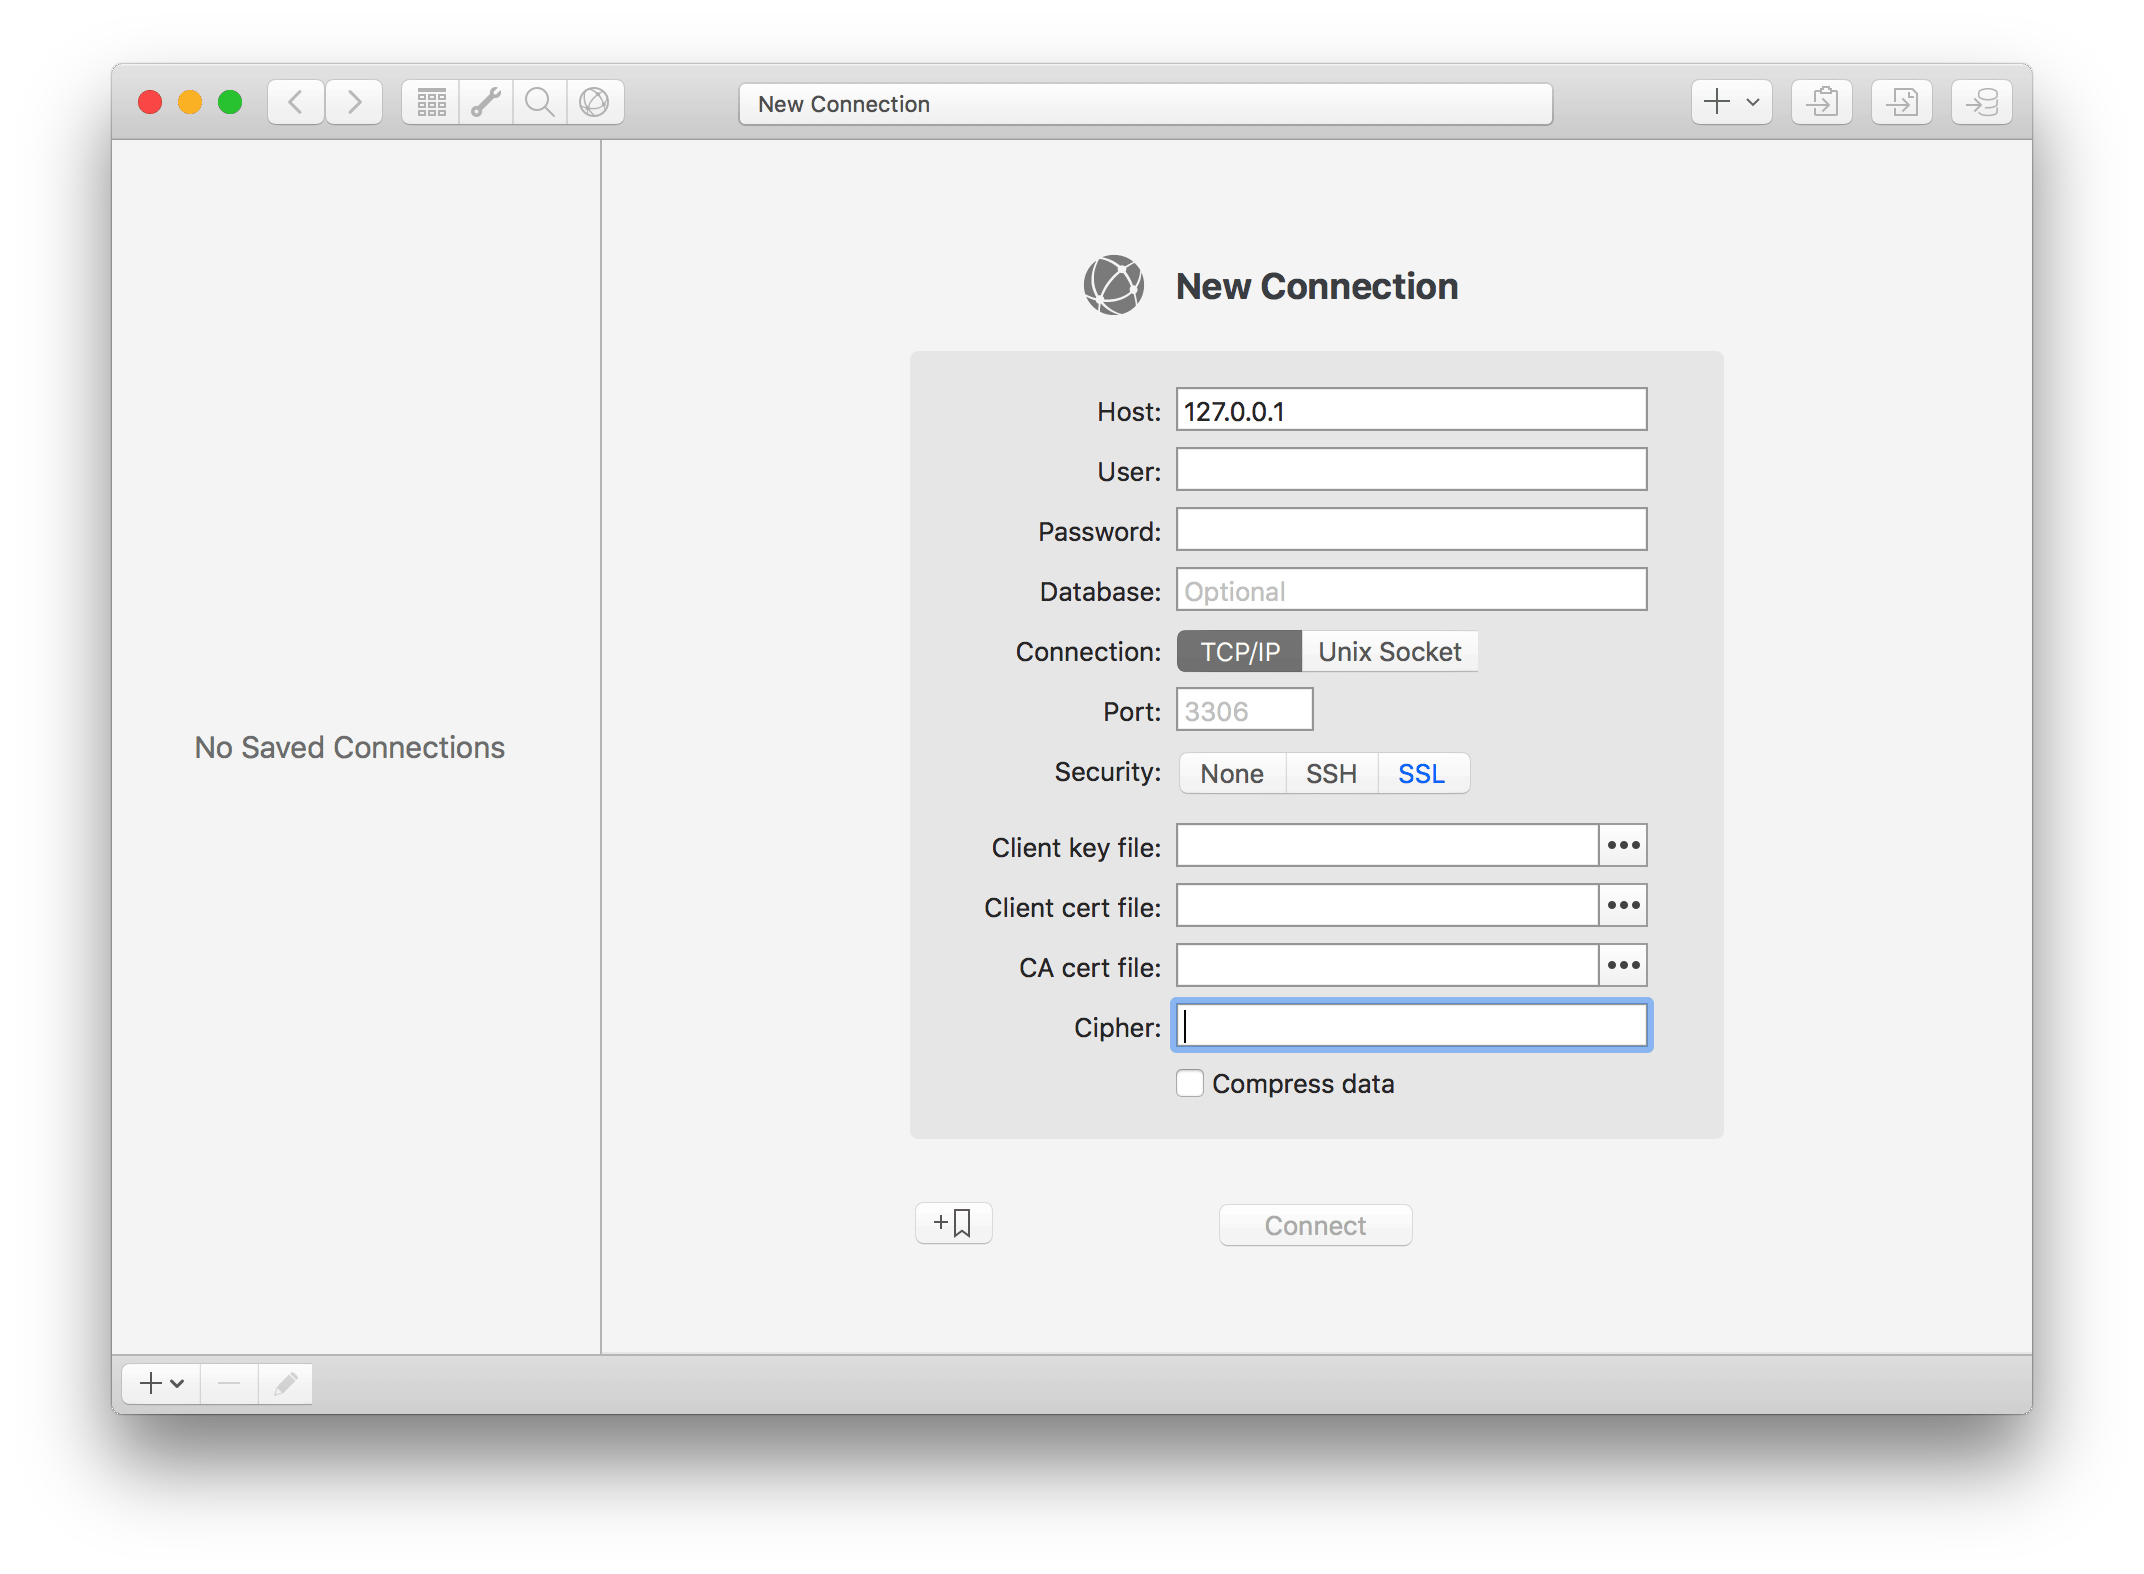Click the save bookmark button
2144x1574 pixels.
pos(954,1223)
